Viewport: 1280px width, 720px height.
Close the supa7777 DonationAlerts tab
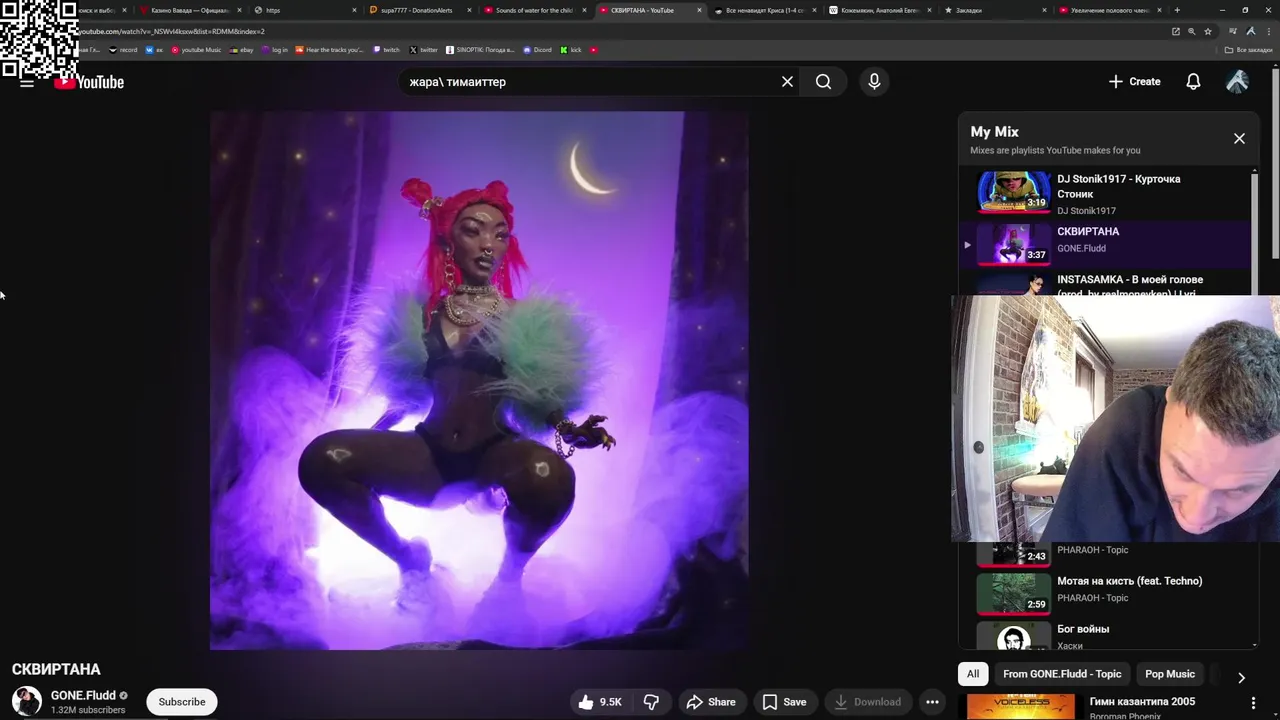pyautogui.click(x=469, y=10)
